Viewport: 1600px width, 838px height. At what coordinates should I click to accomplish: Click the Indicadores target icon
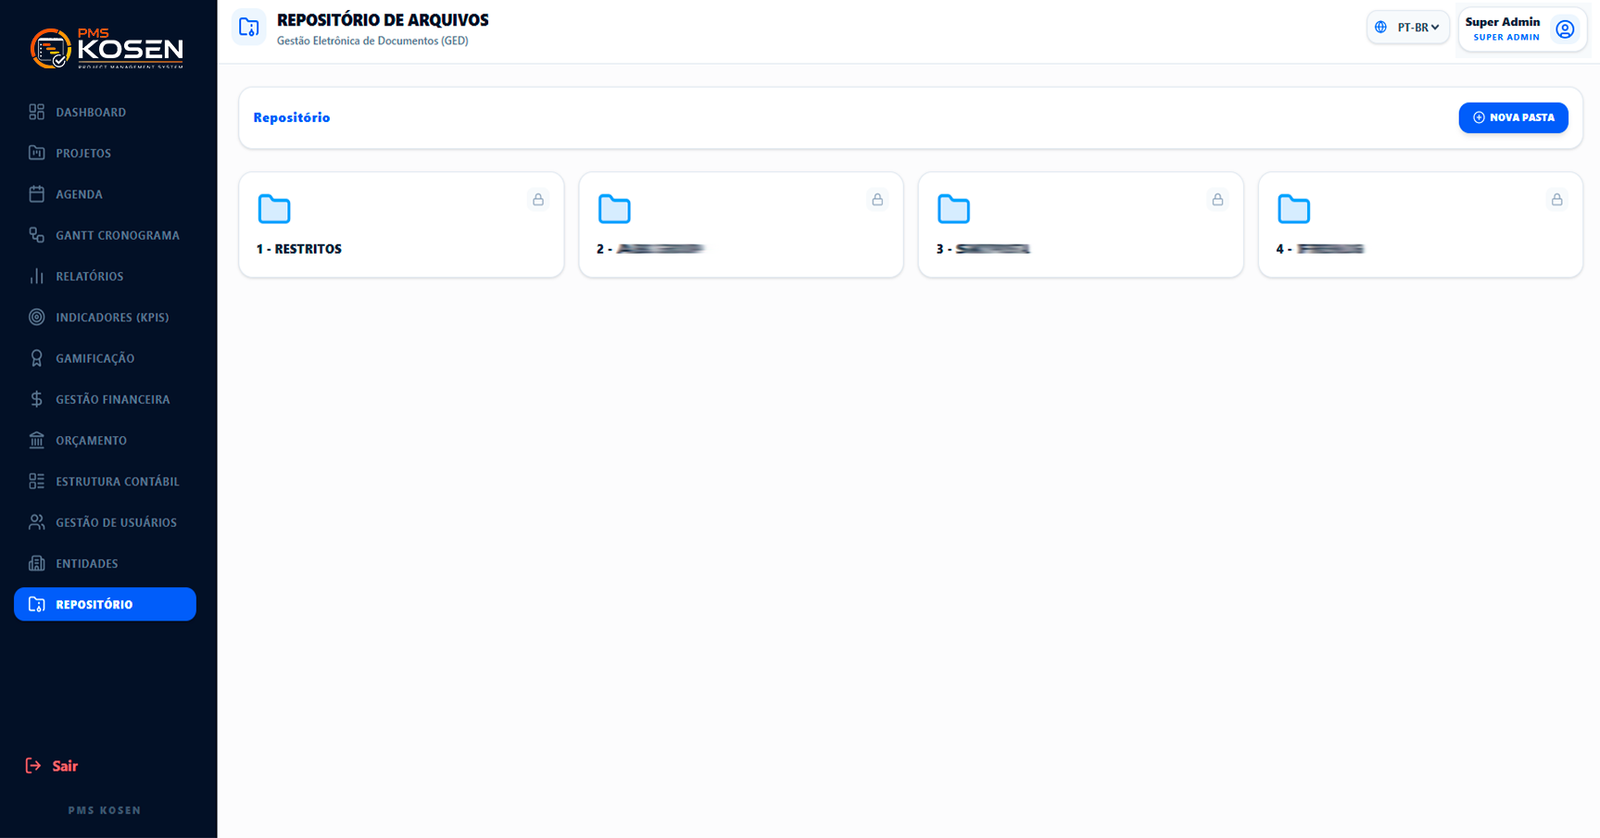click(x=37, y=317)
